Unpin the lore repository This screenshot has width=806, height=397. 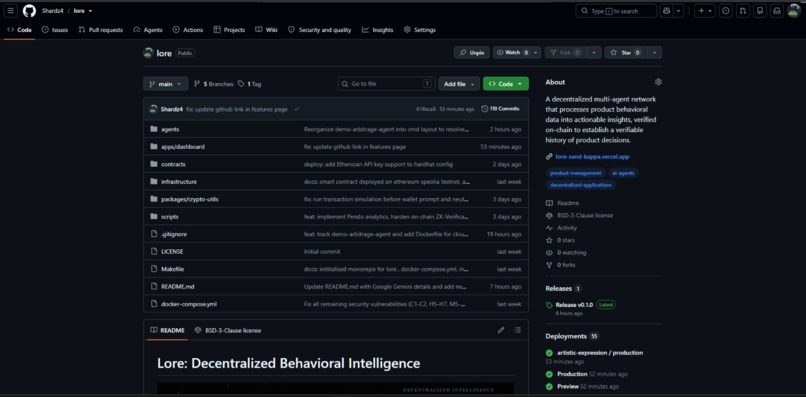[472, 52]
